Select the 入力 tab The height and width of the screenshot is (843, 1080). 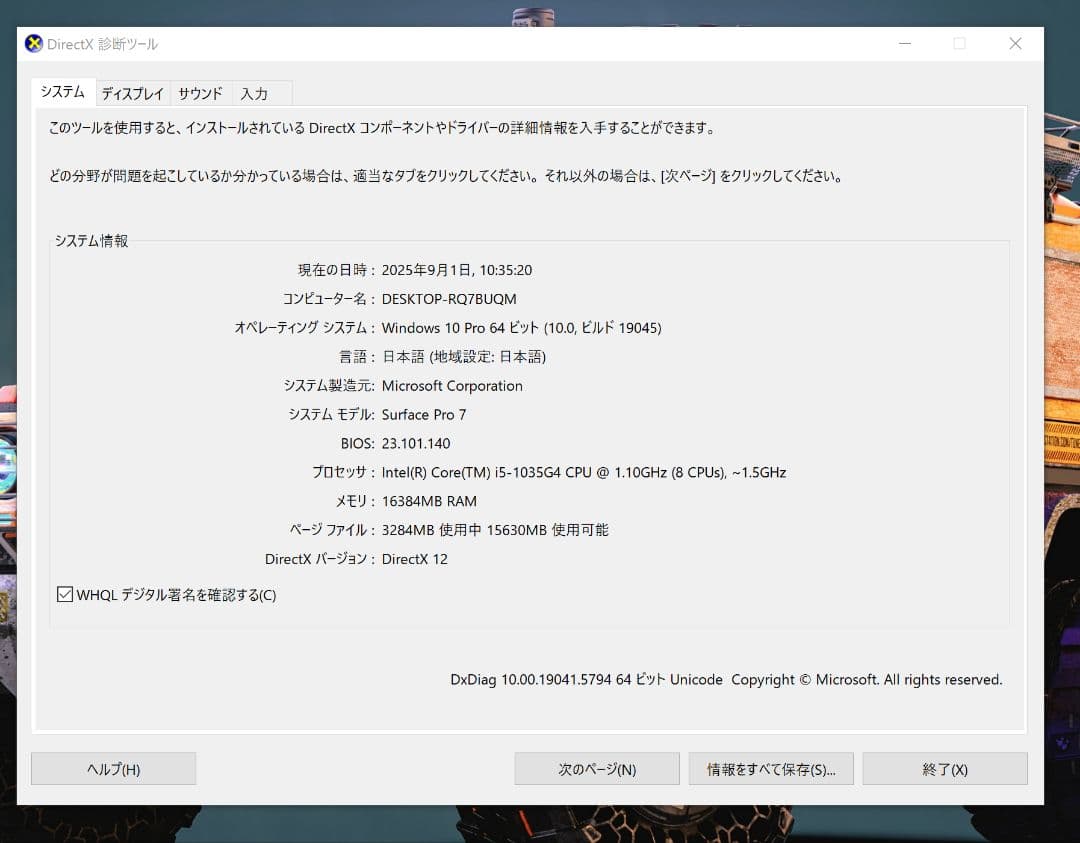click(253, 93)
